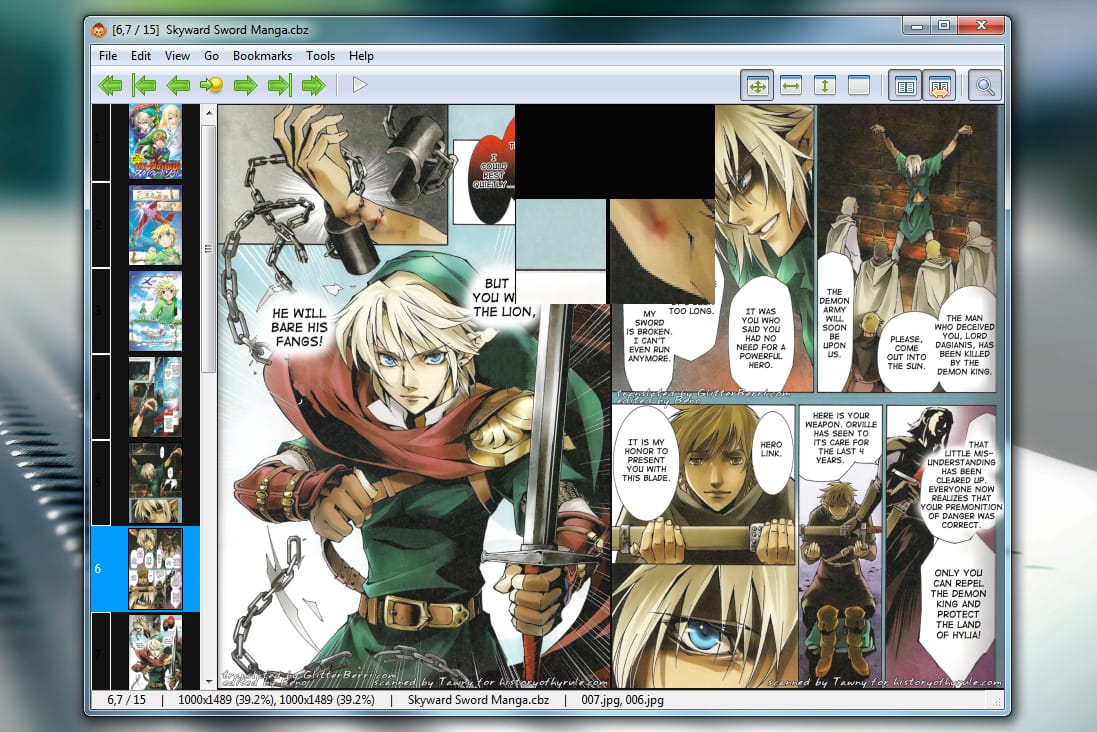Viewport: 1097px width, 732px height.
Task: Select Best fit zoom mode
Action: click(x=757, y=86)
